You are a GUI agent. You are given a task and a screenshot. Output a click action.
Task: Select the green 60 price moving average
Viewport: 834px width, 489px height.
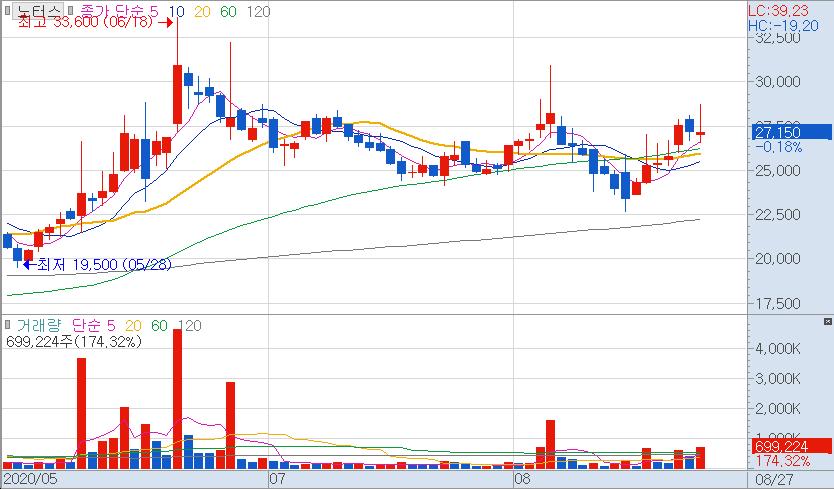228,11
